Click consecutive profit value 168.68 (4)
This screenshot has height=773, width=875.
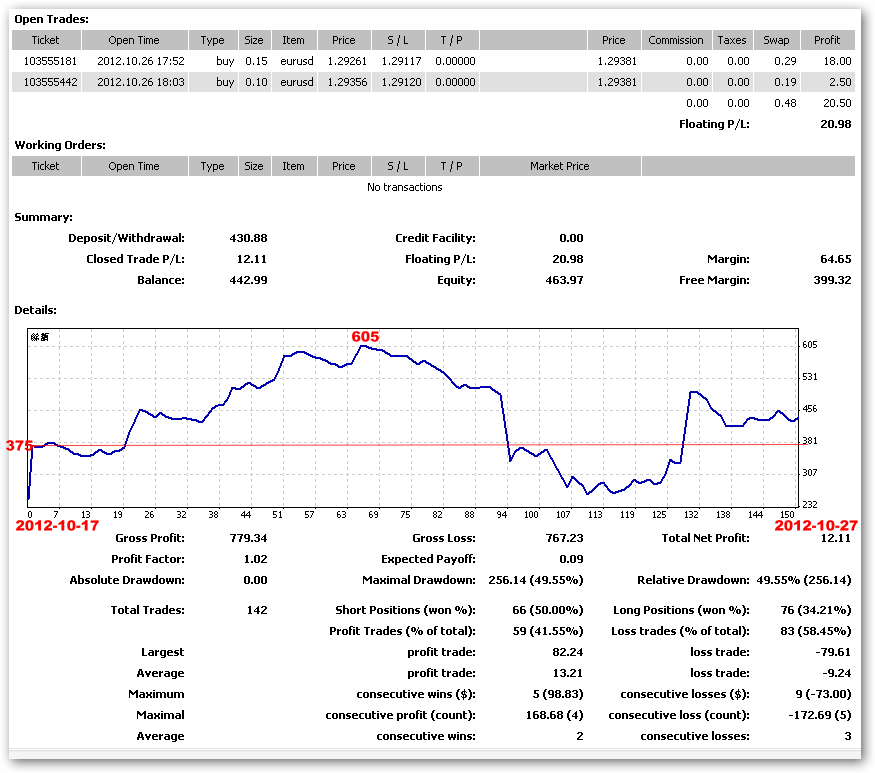555,716
